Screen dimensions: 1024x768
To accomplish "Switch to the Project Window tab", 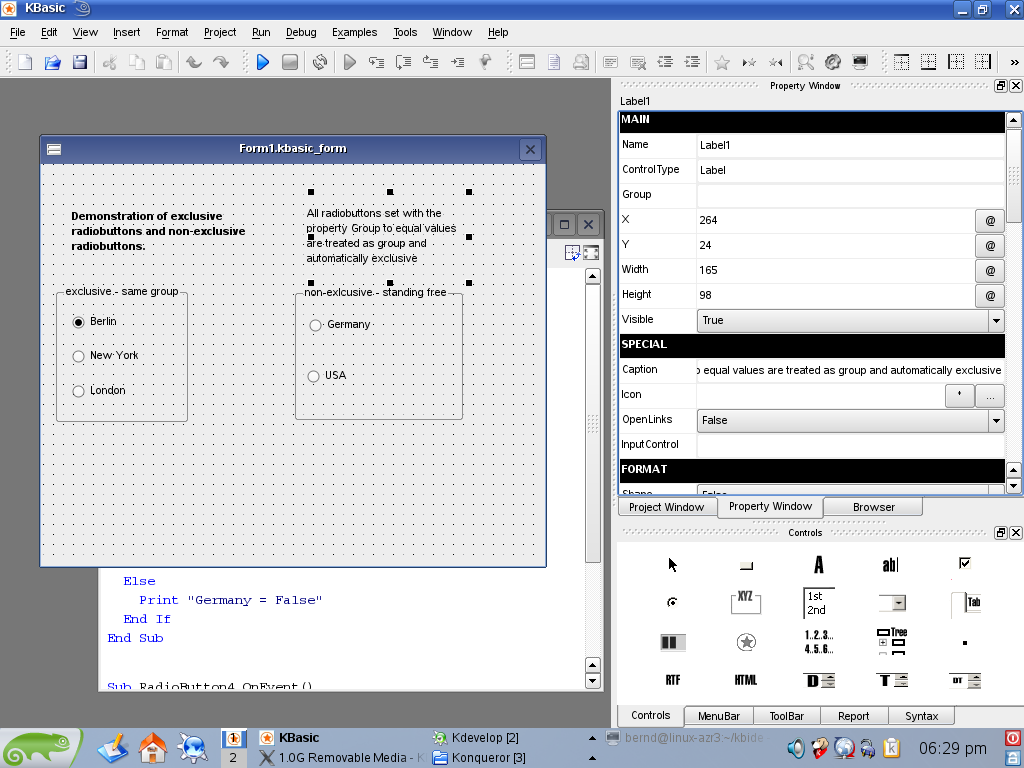I will pyautogui.click(x=666, y=507).
